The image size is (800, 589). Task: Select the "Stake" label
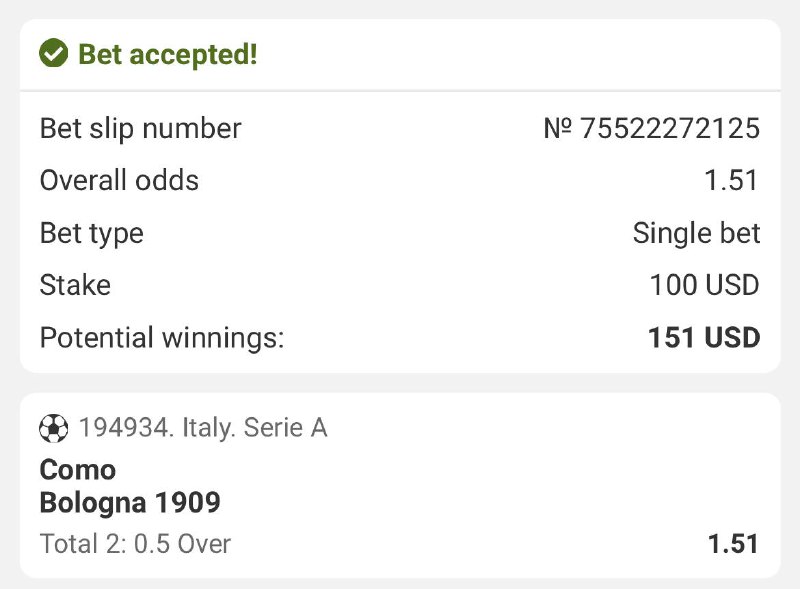(x=75, y=285)
